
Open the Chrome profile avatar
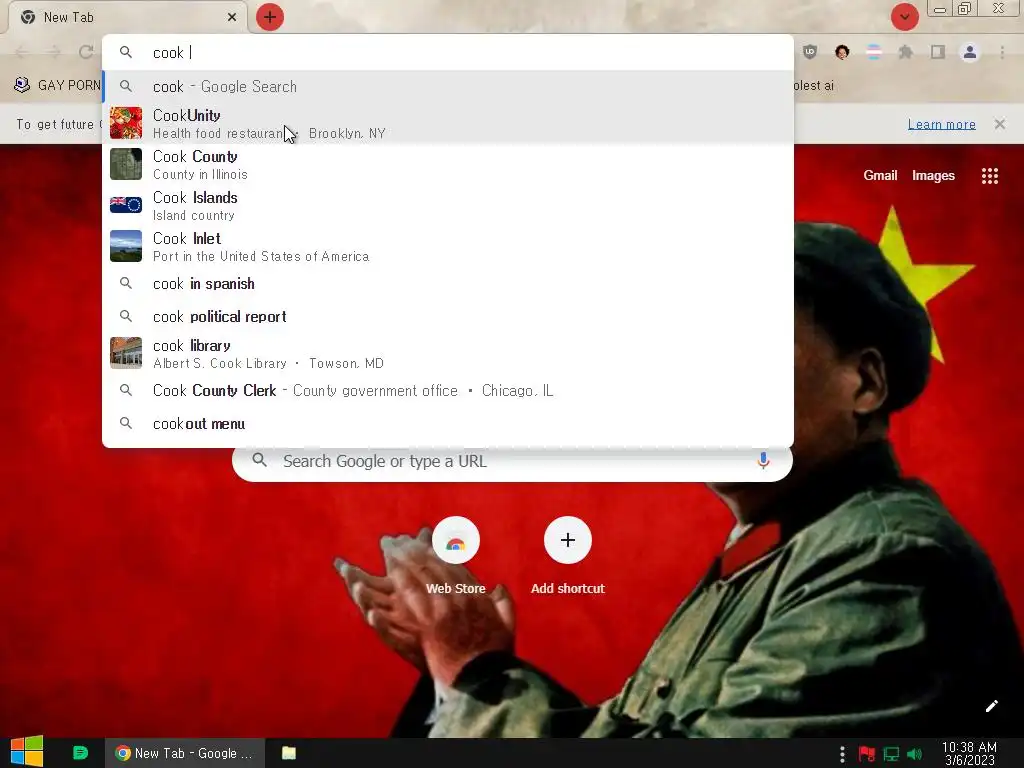click(x=970, y=52)
